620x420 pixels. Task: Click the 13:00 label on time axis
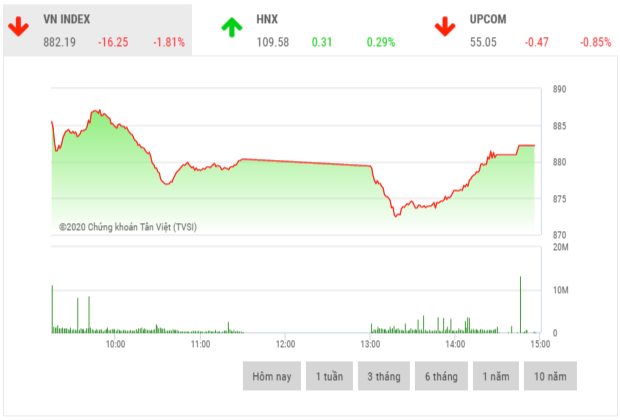370,344
